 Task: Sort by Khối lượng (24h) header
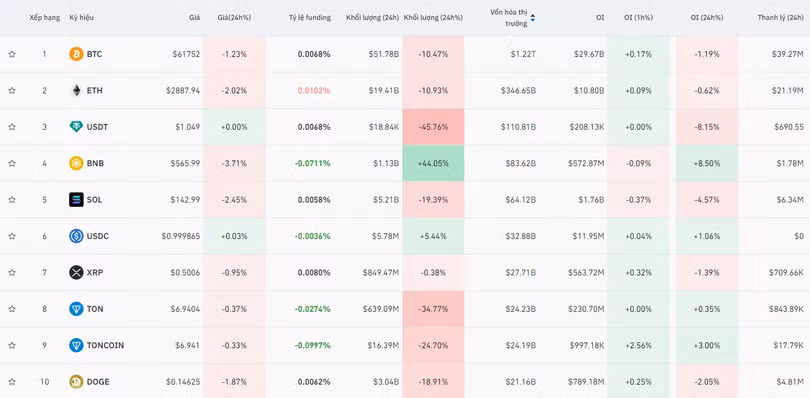pyautogui.click(x=372, y=18)
